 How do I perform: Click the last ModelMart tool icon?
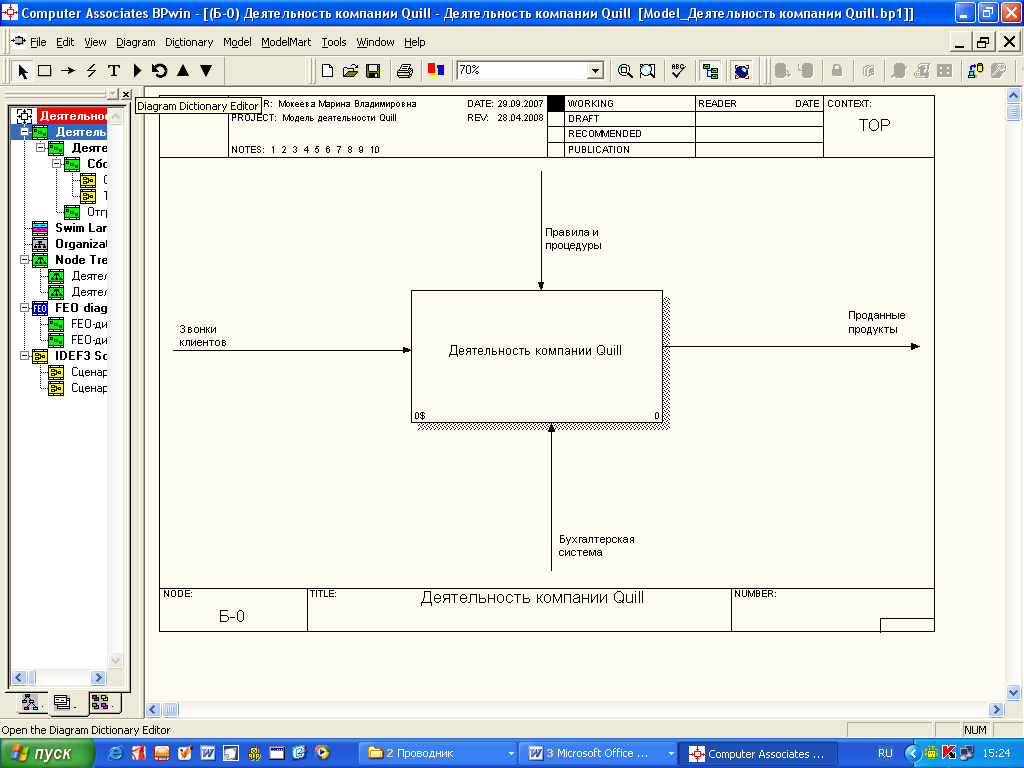(999, 71)
